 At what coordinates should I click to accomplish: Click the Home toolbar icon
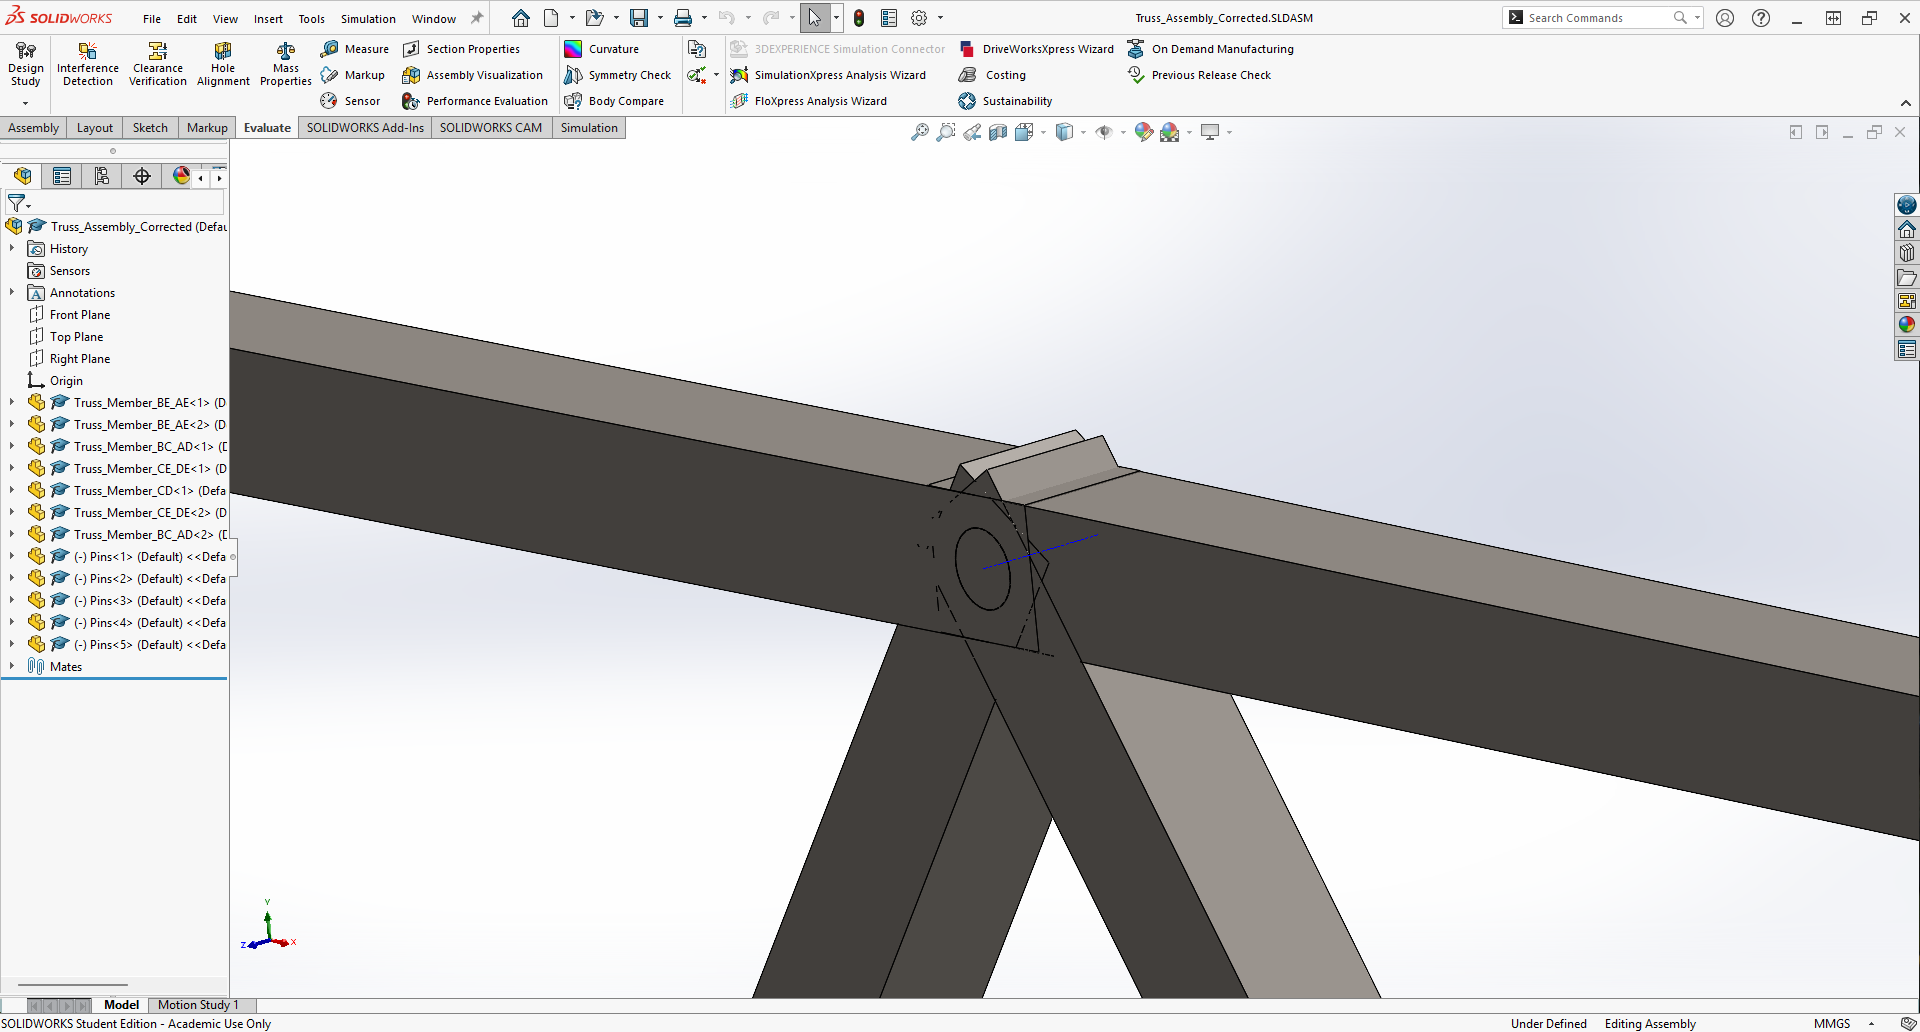click(521, 18)
